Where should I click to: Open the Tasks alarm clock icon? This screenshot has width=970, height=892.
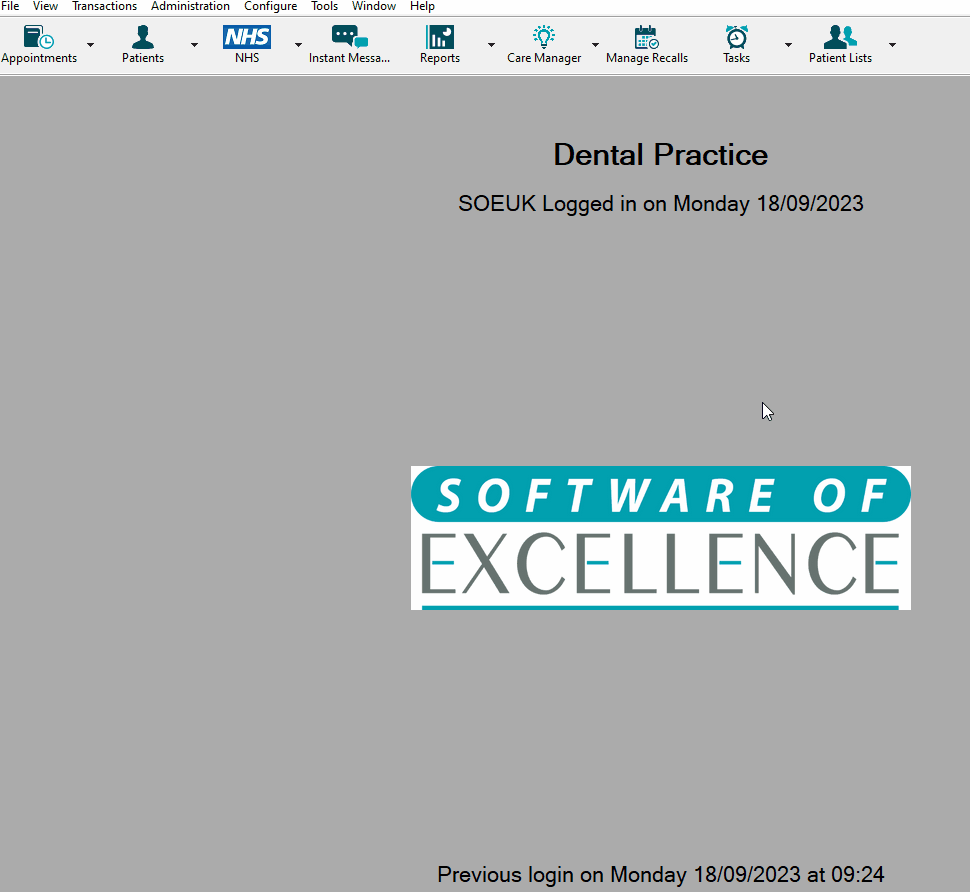pyautogui.click(x=737, y=37)
